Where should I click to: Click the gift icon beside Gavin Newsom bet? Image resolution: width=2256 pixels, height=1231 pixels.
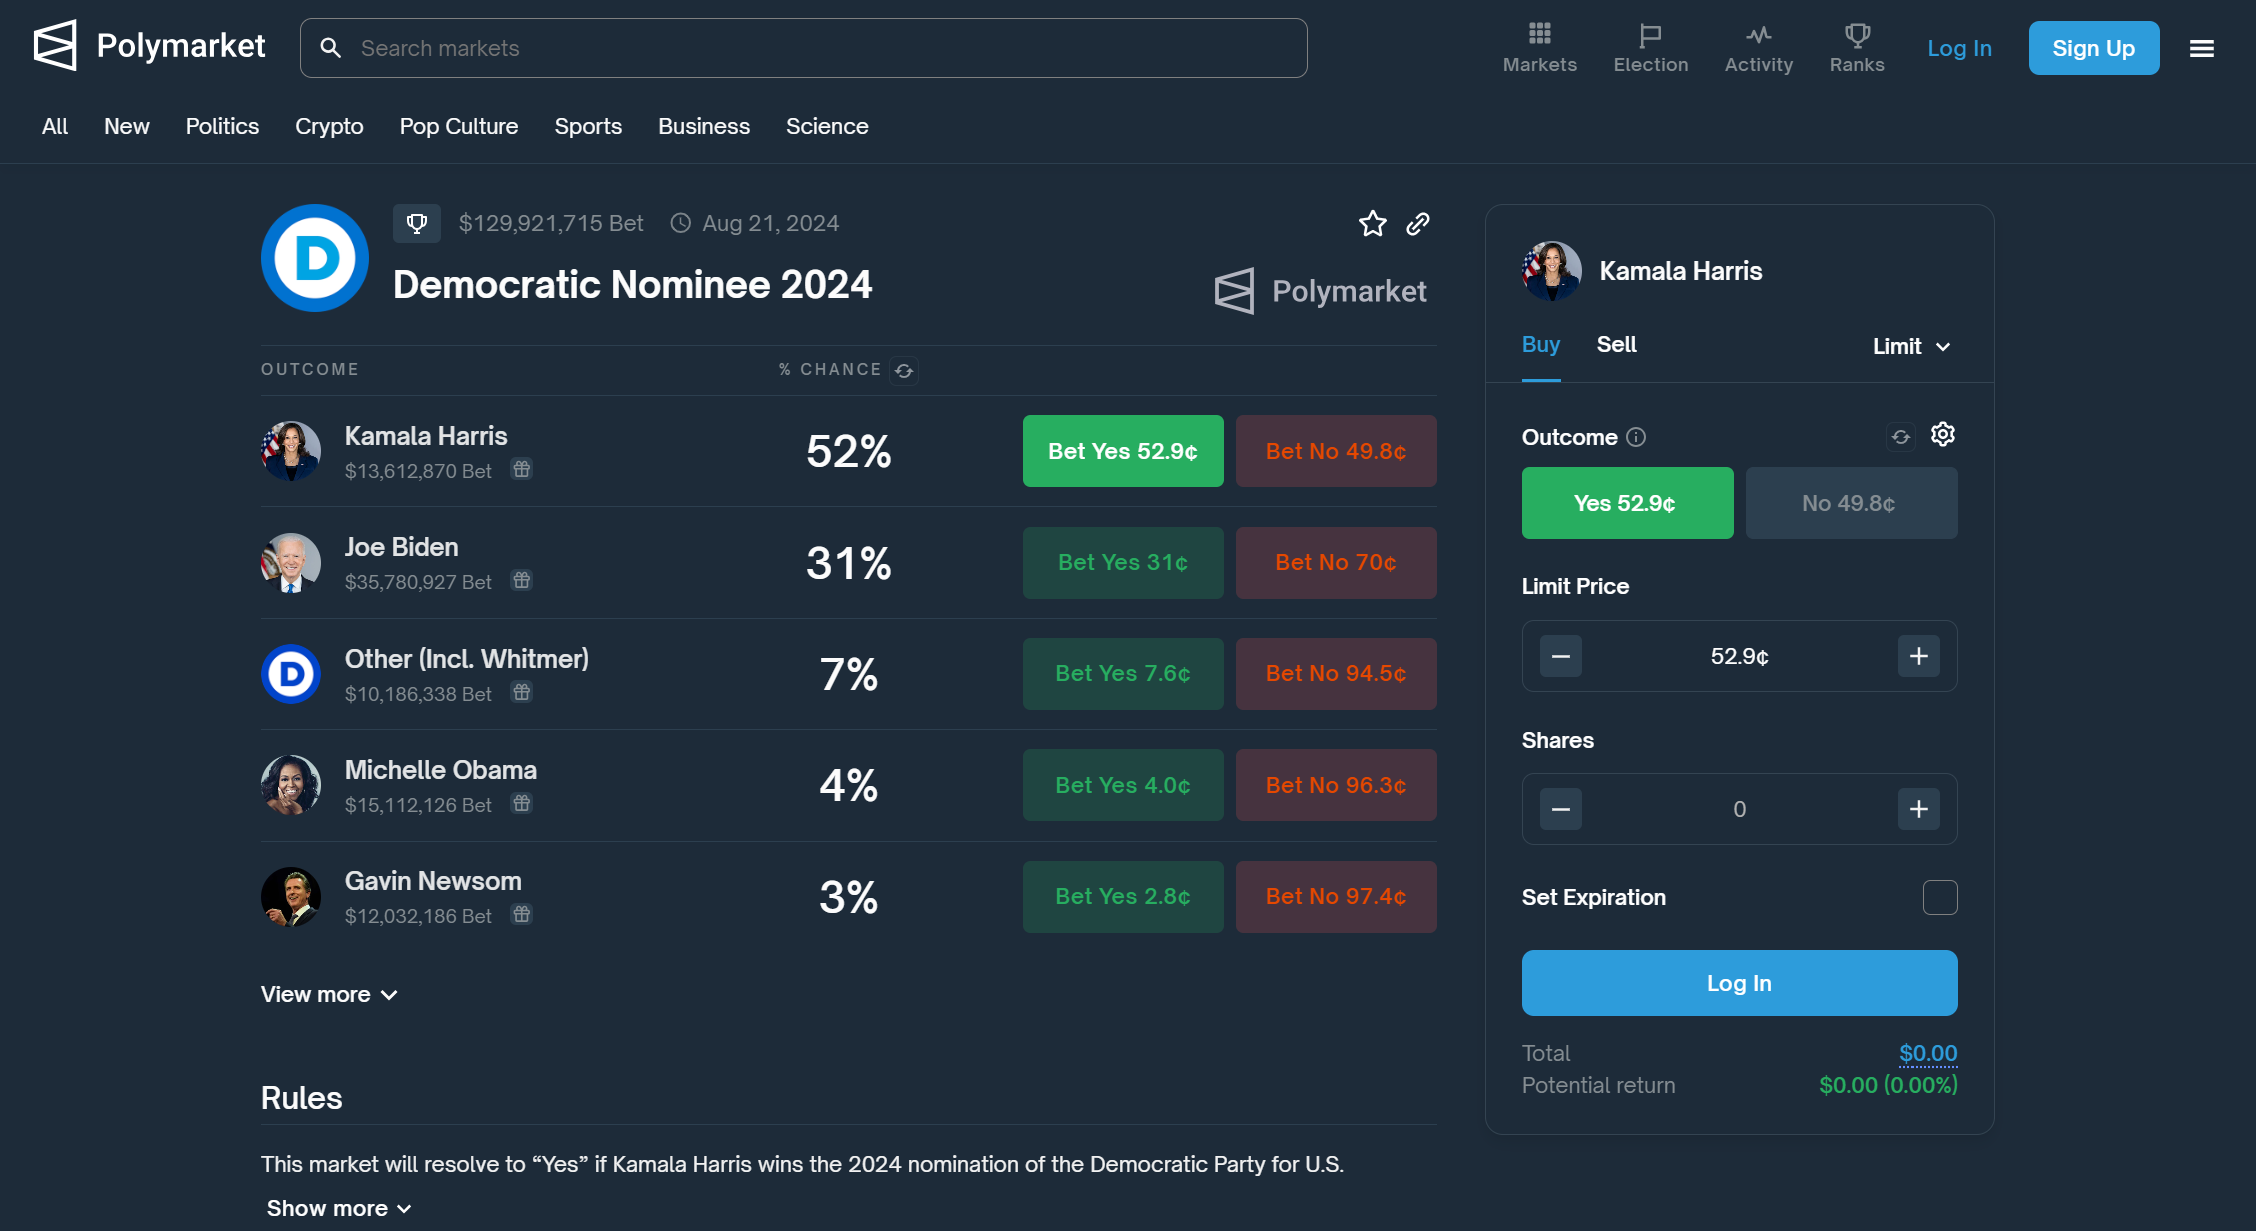click(522, 914)
